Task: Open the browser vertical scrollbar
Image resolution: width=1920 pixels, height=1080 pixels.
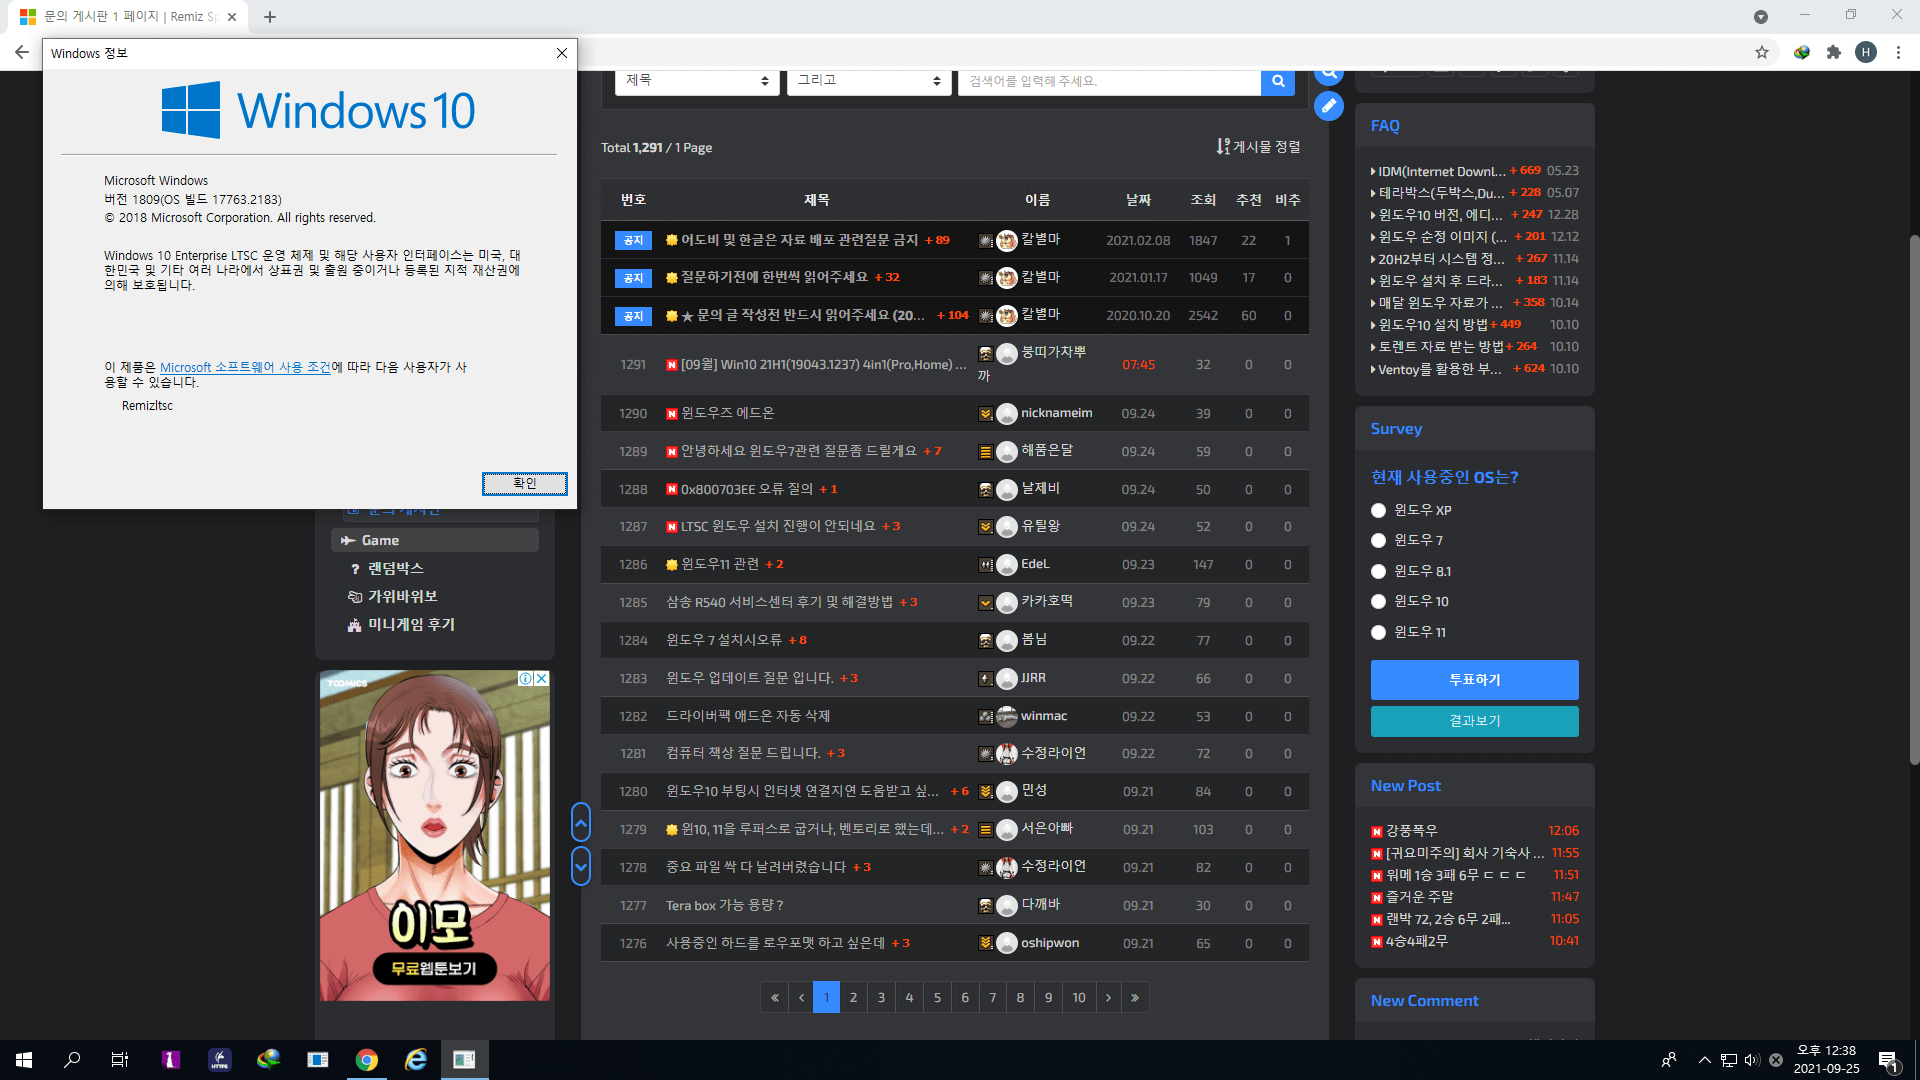Action: click(1914, 500)
